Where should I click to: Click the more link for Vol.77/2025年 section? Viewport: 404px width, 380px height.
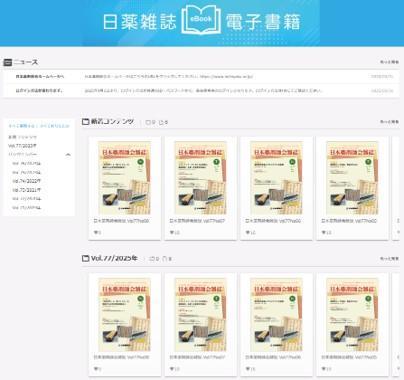(x=389, y=258)
